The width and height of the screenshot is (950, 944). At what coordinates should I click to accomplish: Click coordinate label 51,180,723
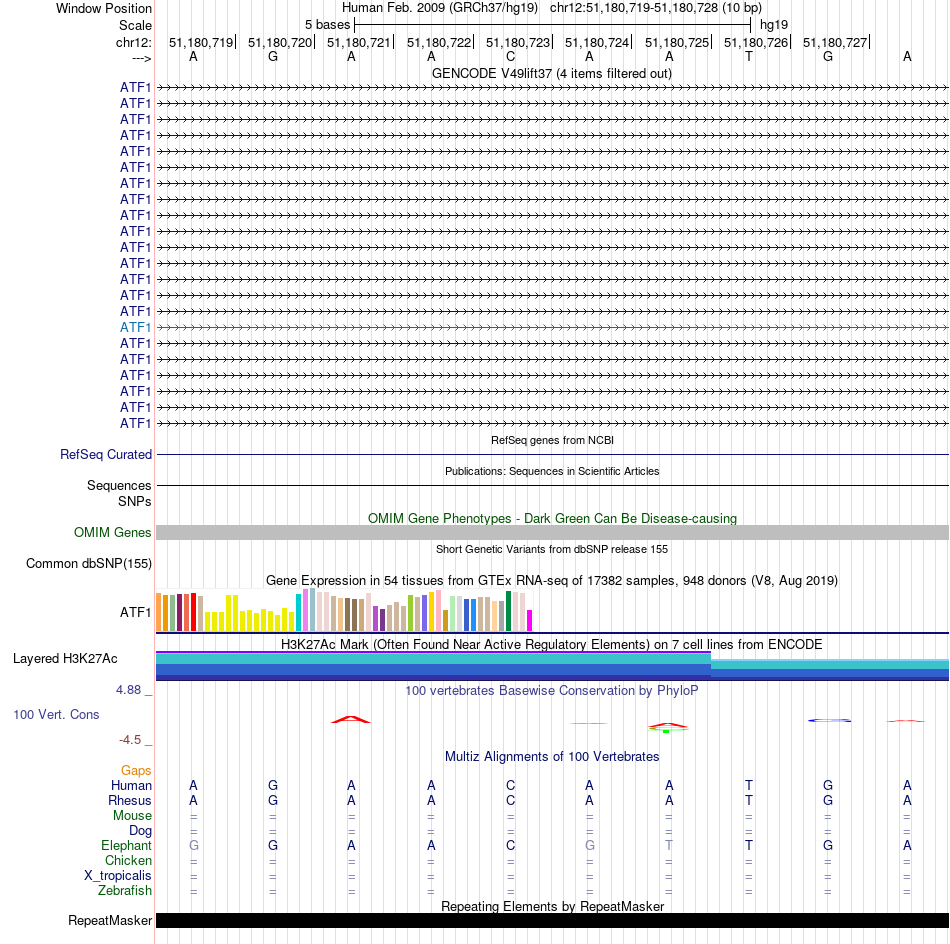click(518, 42)
